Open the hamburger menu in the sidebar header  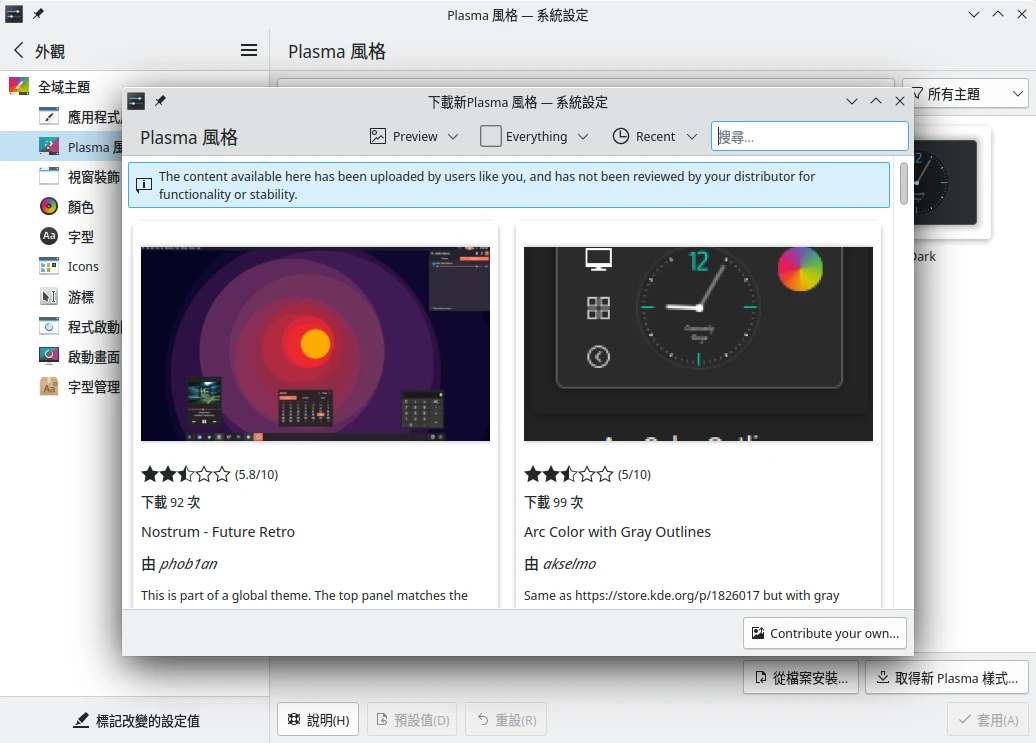point(249,50)
